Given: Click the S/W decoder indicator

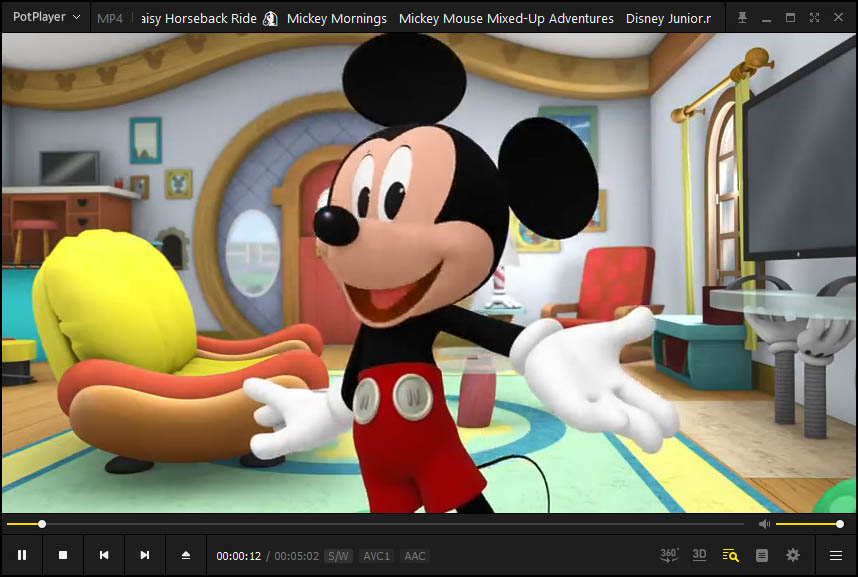Looking at the screenshot, I should (x=338, y=556).
